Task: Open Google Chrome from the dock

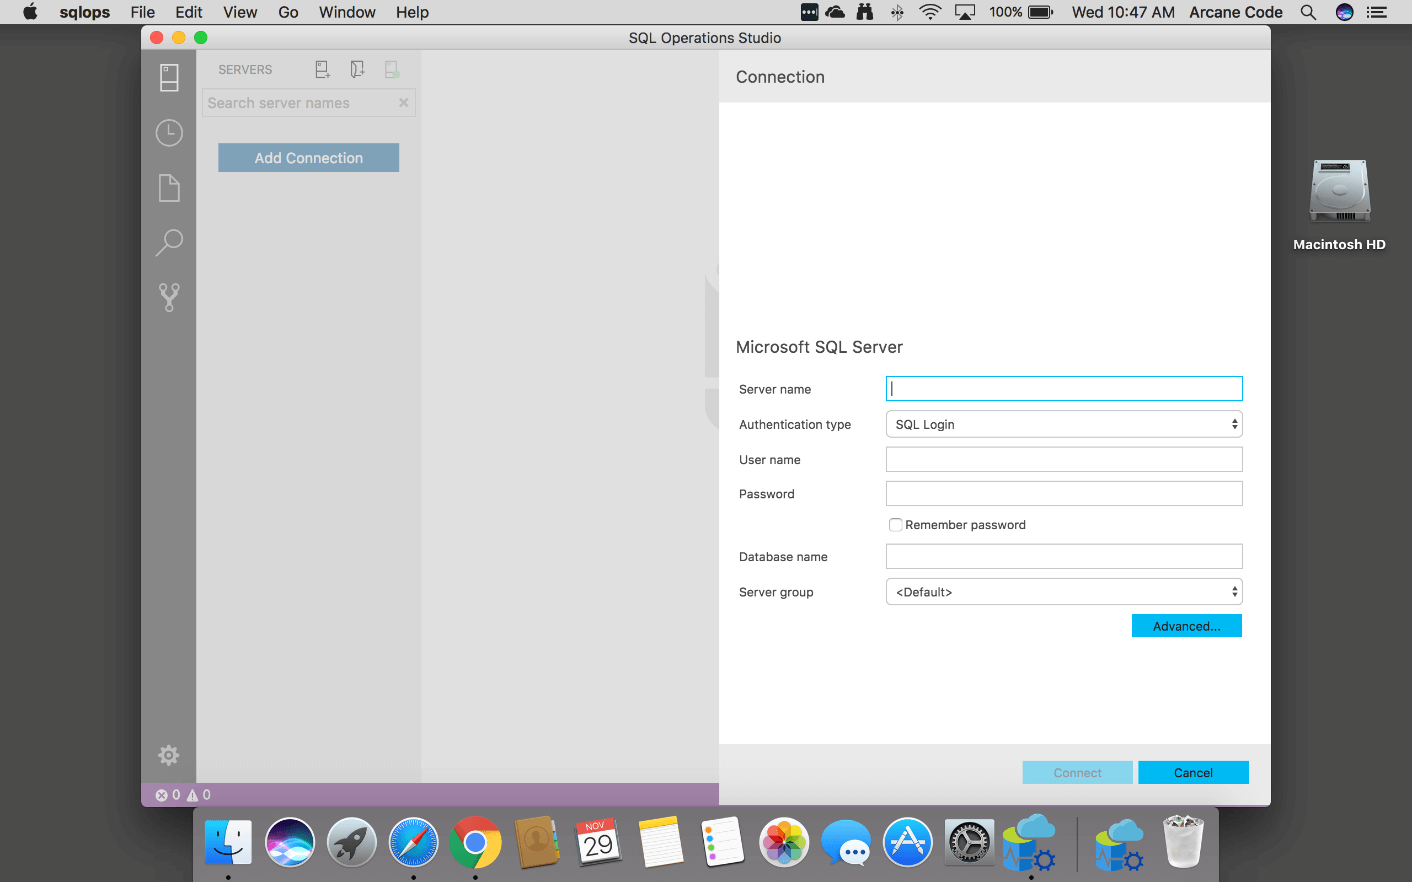Action: pyautogui.click(x=475, y=843)
